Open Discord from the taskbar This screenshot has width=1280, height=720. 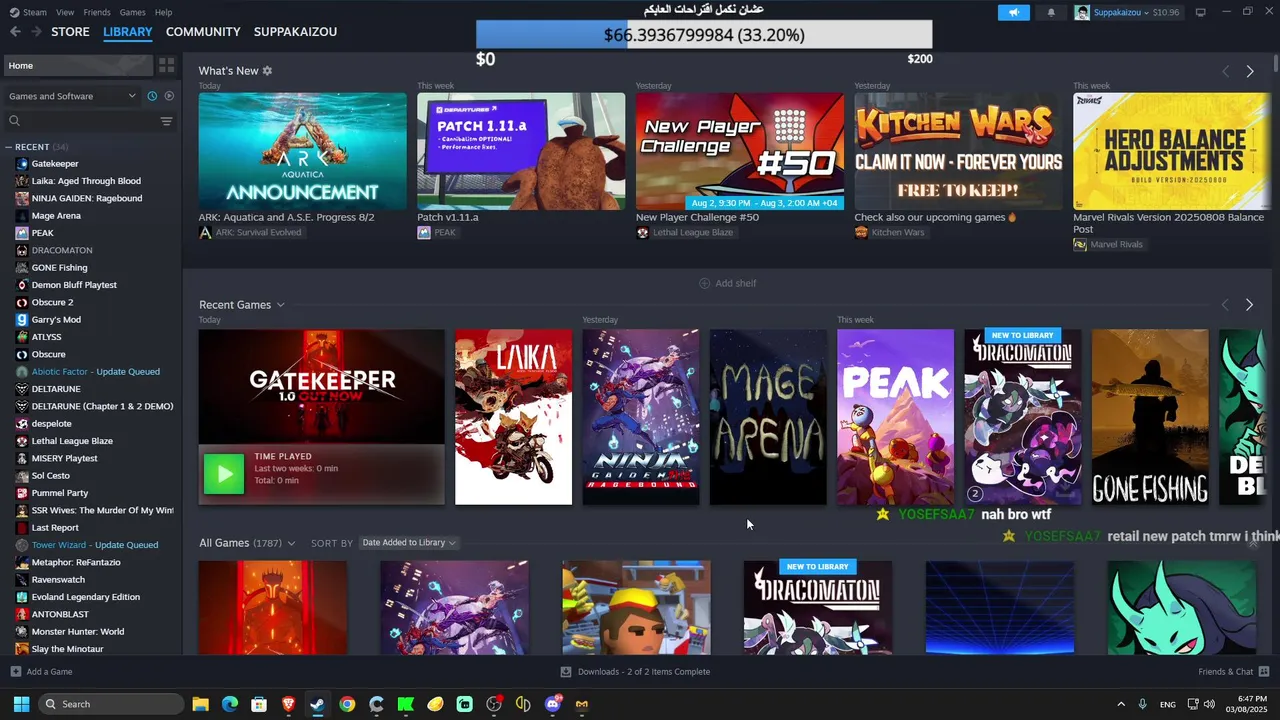(553, 704)
